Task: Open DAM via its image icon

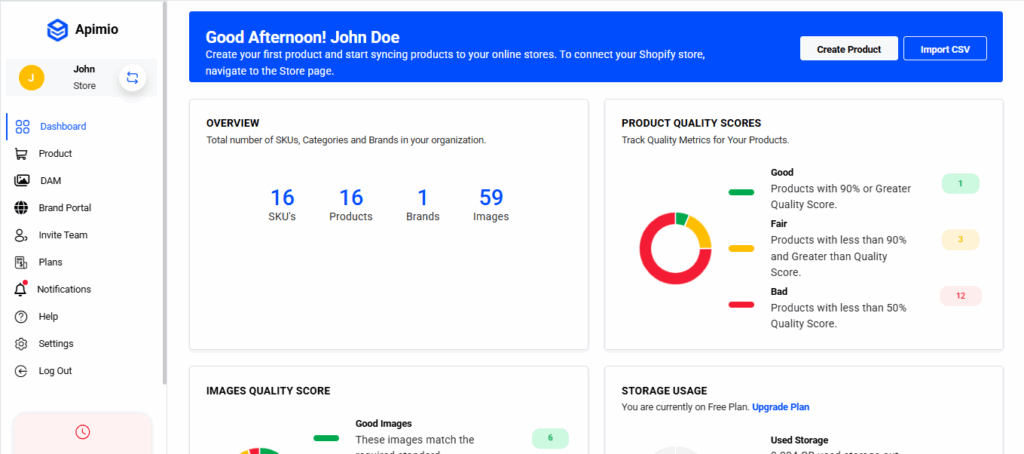Action: (x=21, y=181)
